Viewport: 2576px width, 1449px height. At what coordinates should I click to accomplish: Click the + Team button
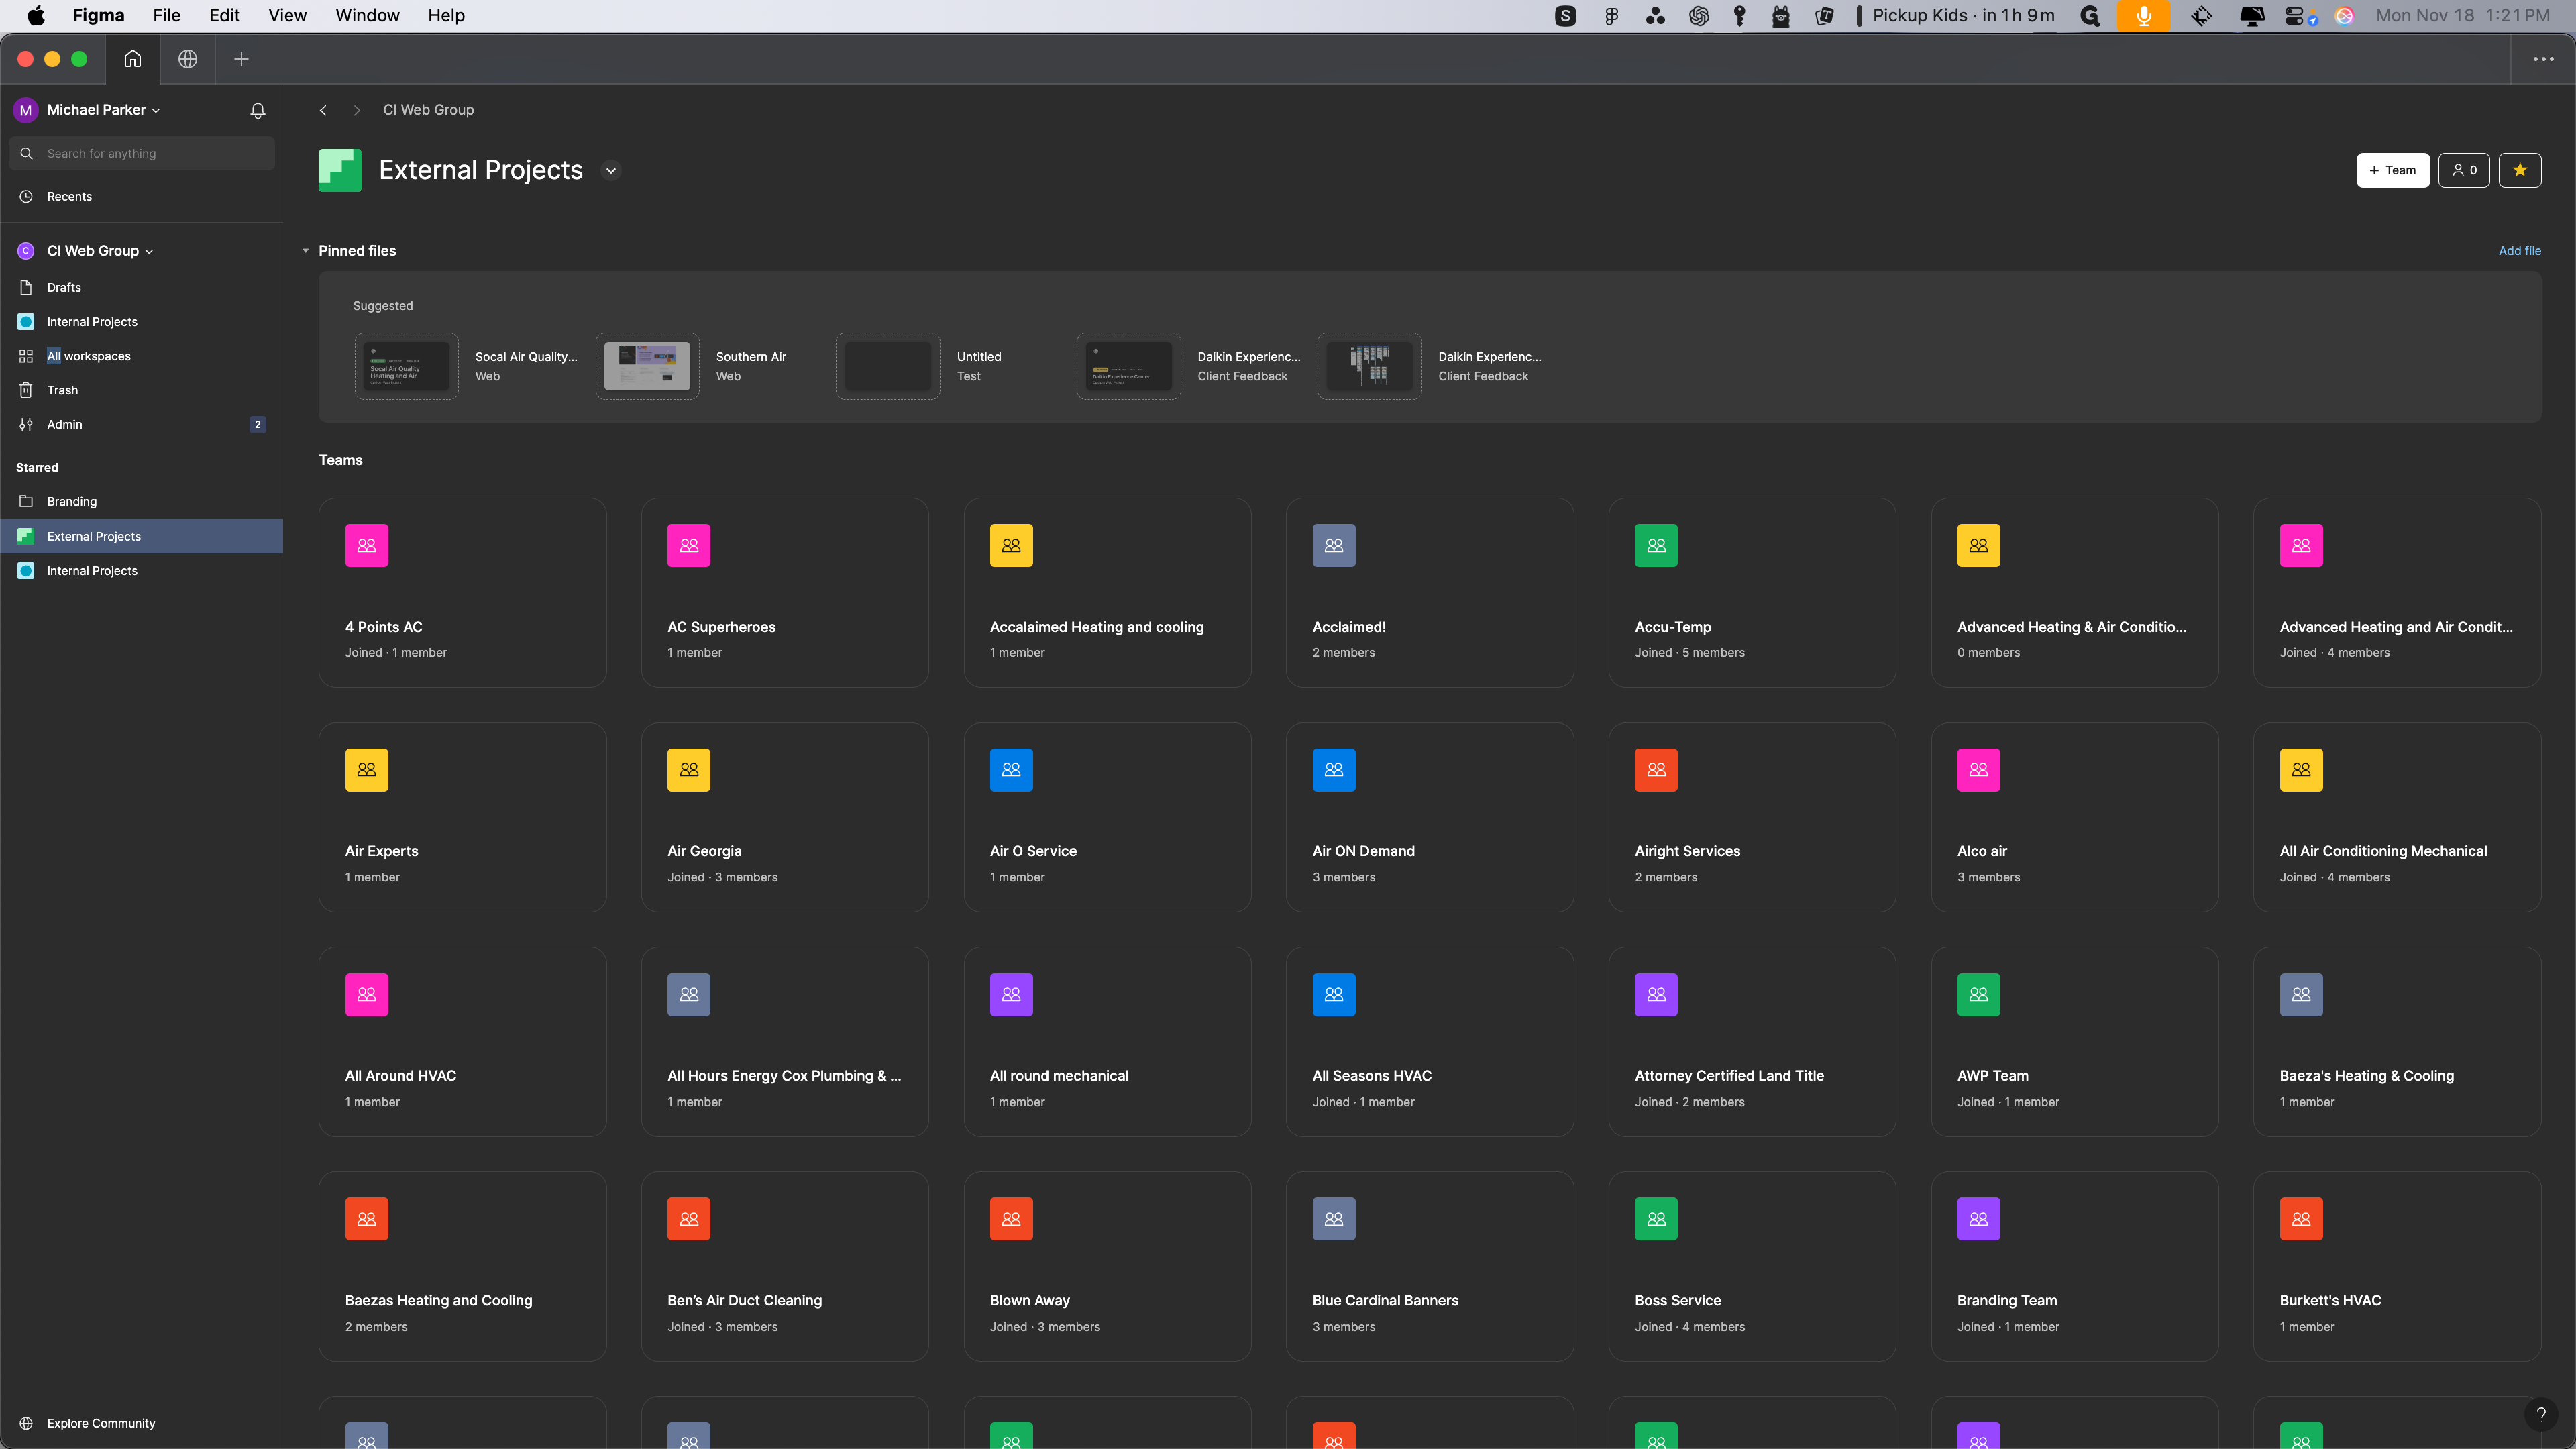tap(2392, 170)
